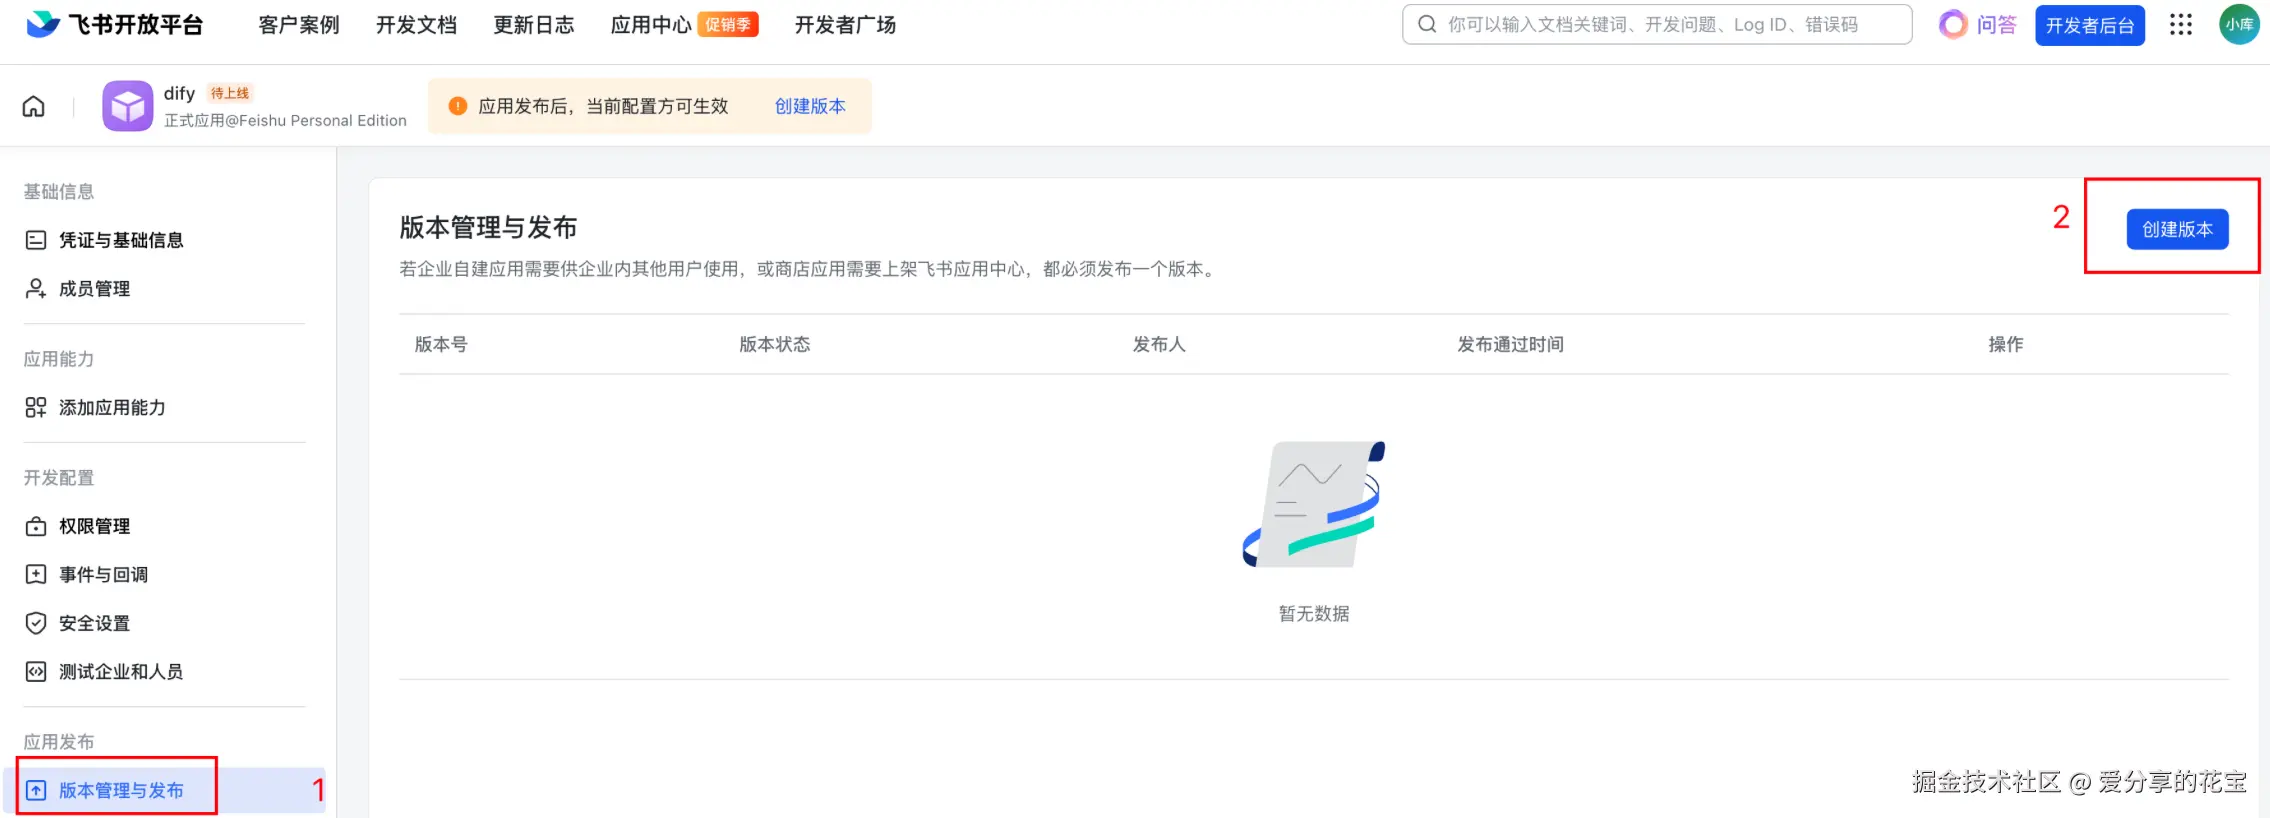Click 应用发布后，当前配置方可生效 notice text
The width and height of the screenshot is (2270, 818).
coord(603,106)
